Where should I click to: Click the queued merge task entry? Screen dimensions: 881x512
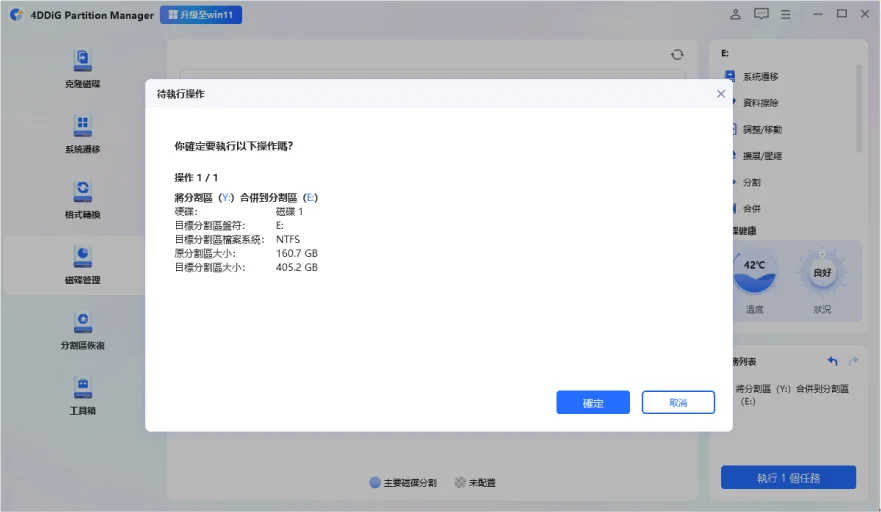[792, 395]
